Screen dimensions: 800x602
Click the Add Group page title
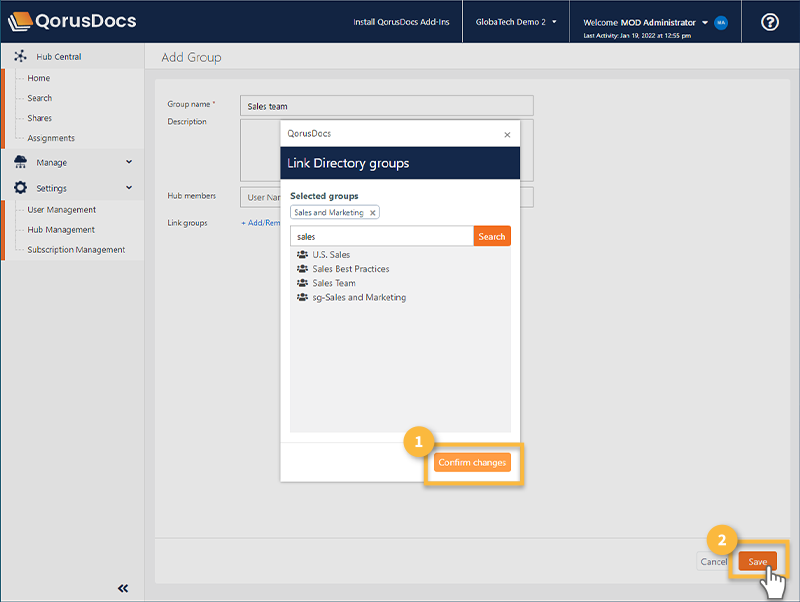click(x=191, y=57)
